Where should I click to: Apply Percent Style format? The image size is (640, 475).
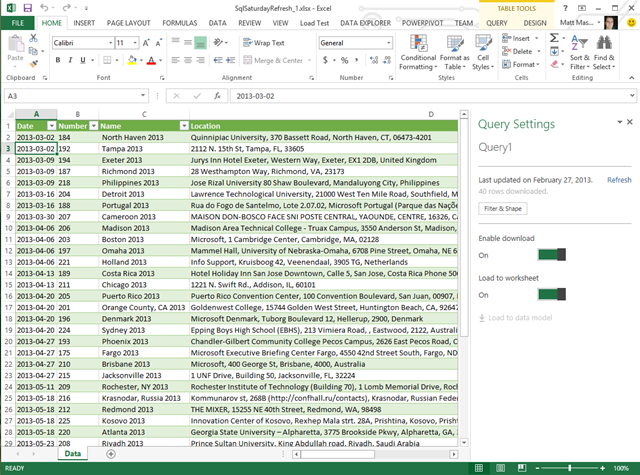(344, 60)
